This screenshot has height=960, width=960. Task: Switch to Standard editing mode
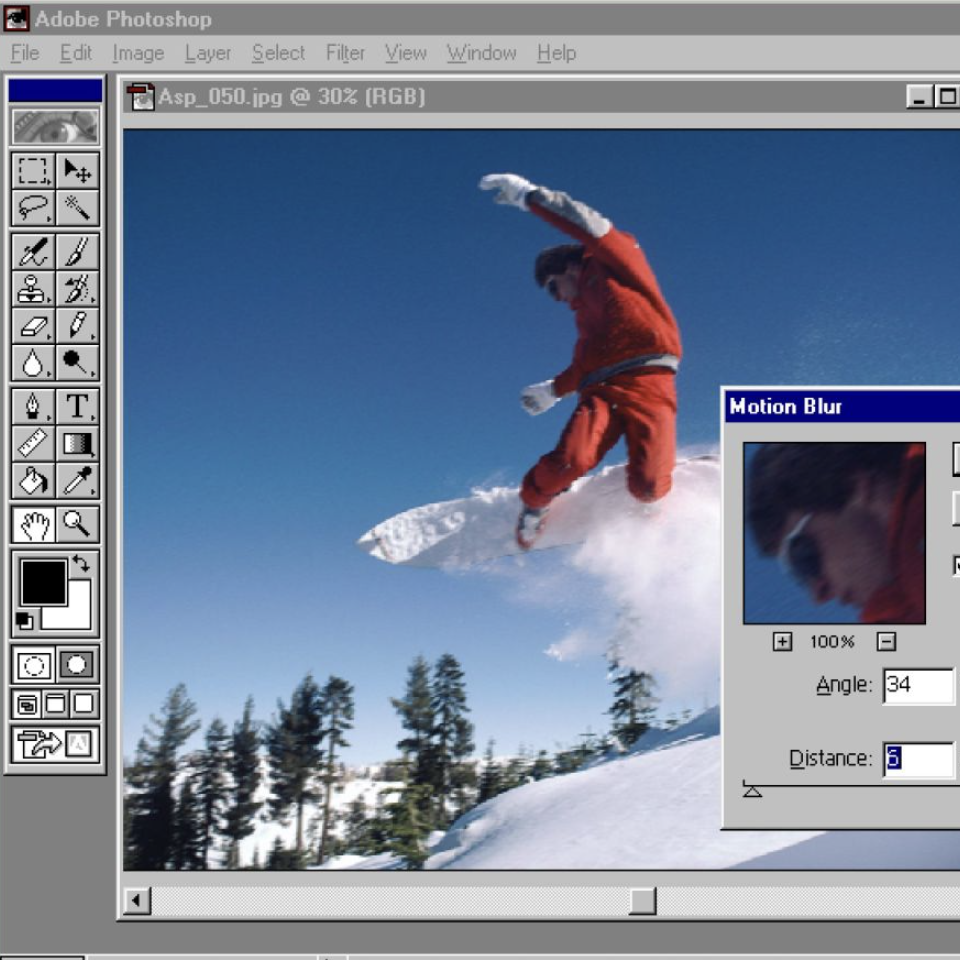click(x=33, y=665)
